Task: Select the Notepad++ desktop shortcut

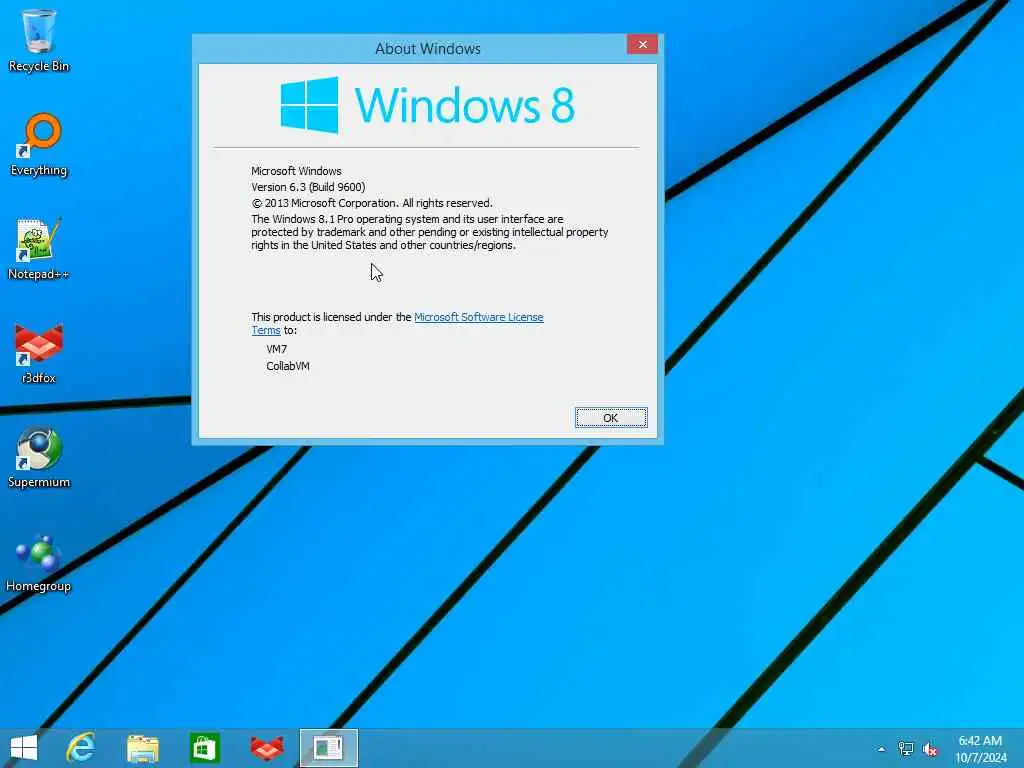Action: (39, 249)
